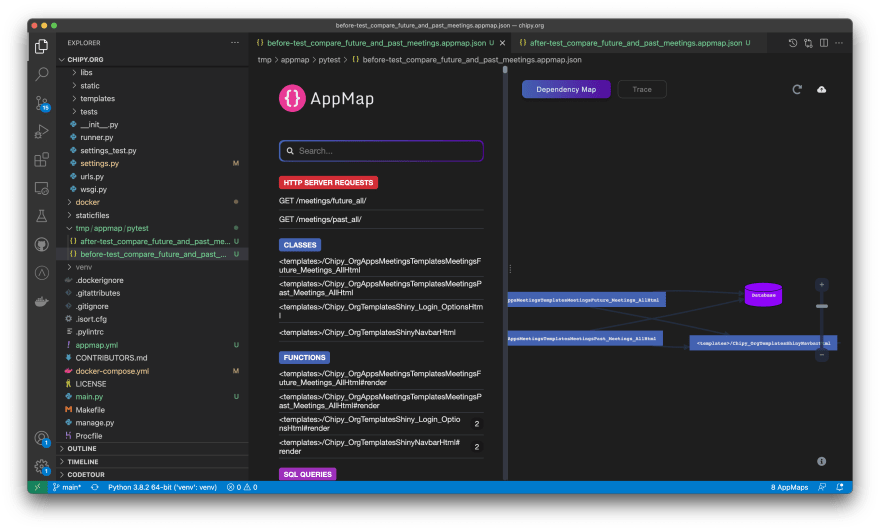Select the Python 3.8.2 interpreter

pos(162,487)
